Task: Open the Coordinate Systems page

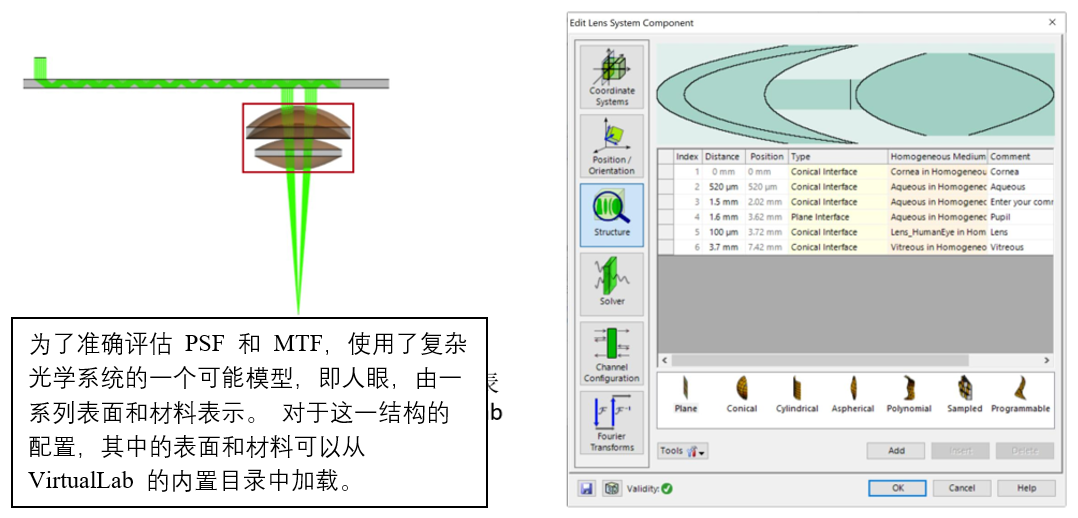Action: tap(612, 76)
